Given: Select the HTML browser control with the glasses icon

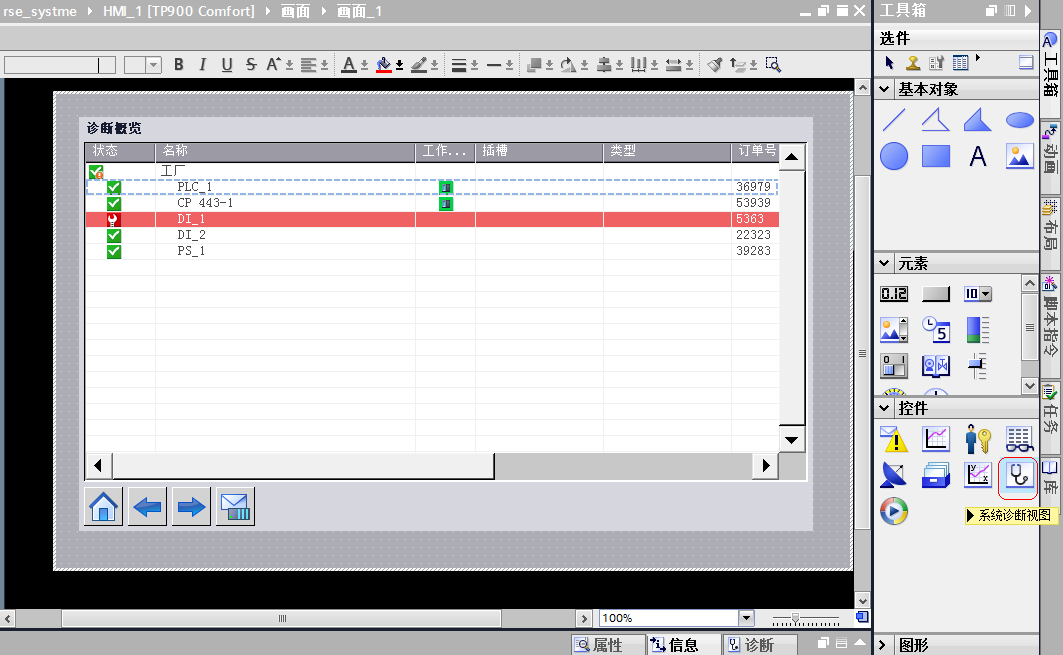Looking at the screenshot, I should 1020,439.
